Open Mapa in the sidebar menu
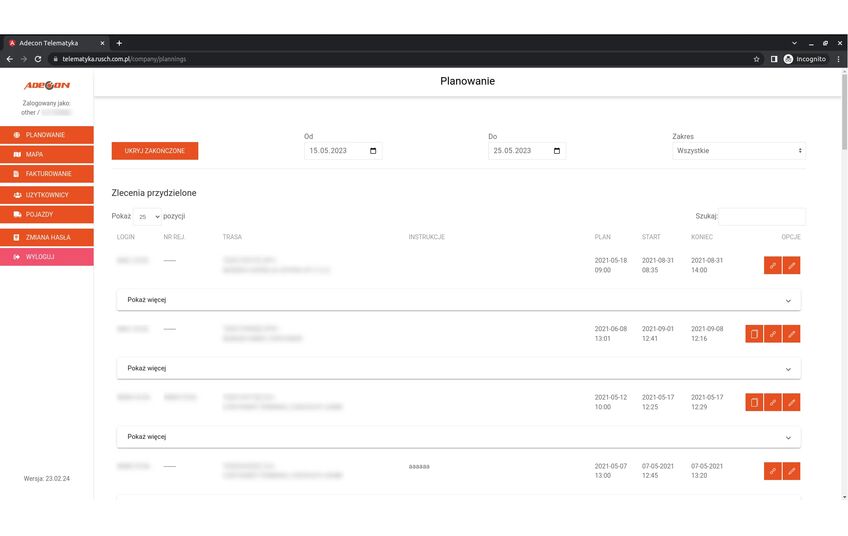Screen dimensions: 848x536 tap(47, 155)
